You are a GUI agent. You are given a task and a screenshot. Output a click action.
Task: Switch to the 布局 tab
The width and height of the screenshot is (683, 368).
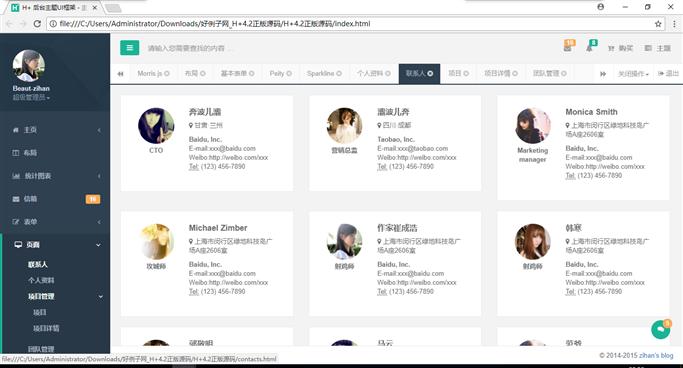pos(191,74)
